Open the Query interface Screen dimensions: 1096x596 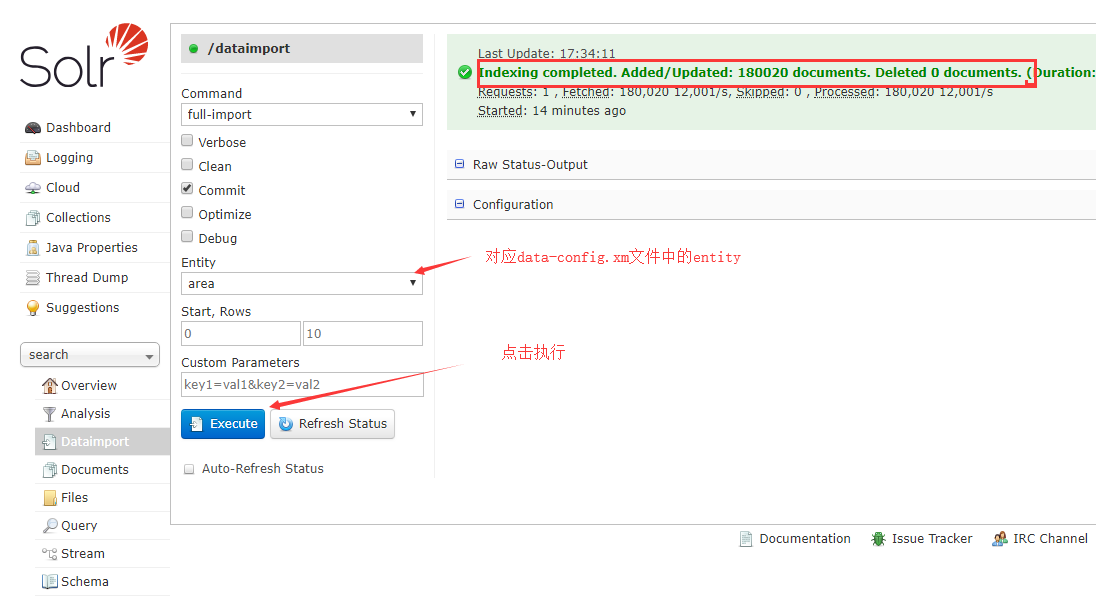tap(78, 525)
